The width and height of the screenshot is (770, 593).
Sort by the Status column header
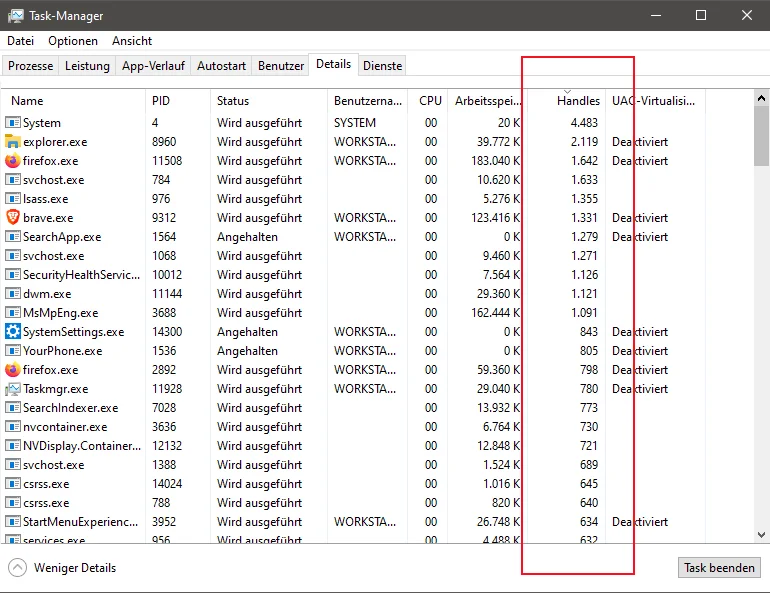pos(269,101)
